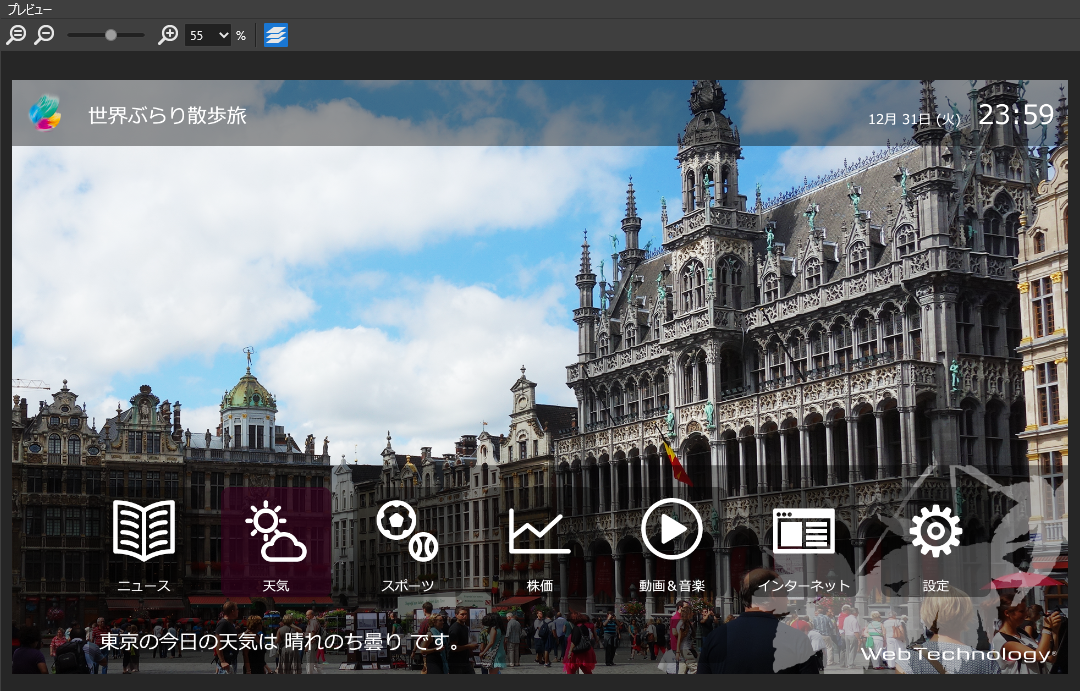The image size is (1080, 691).
Task: Click the zoom slider handle
Action: 111,35
